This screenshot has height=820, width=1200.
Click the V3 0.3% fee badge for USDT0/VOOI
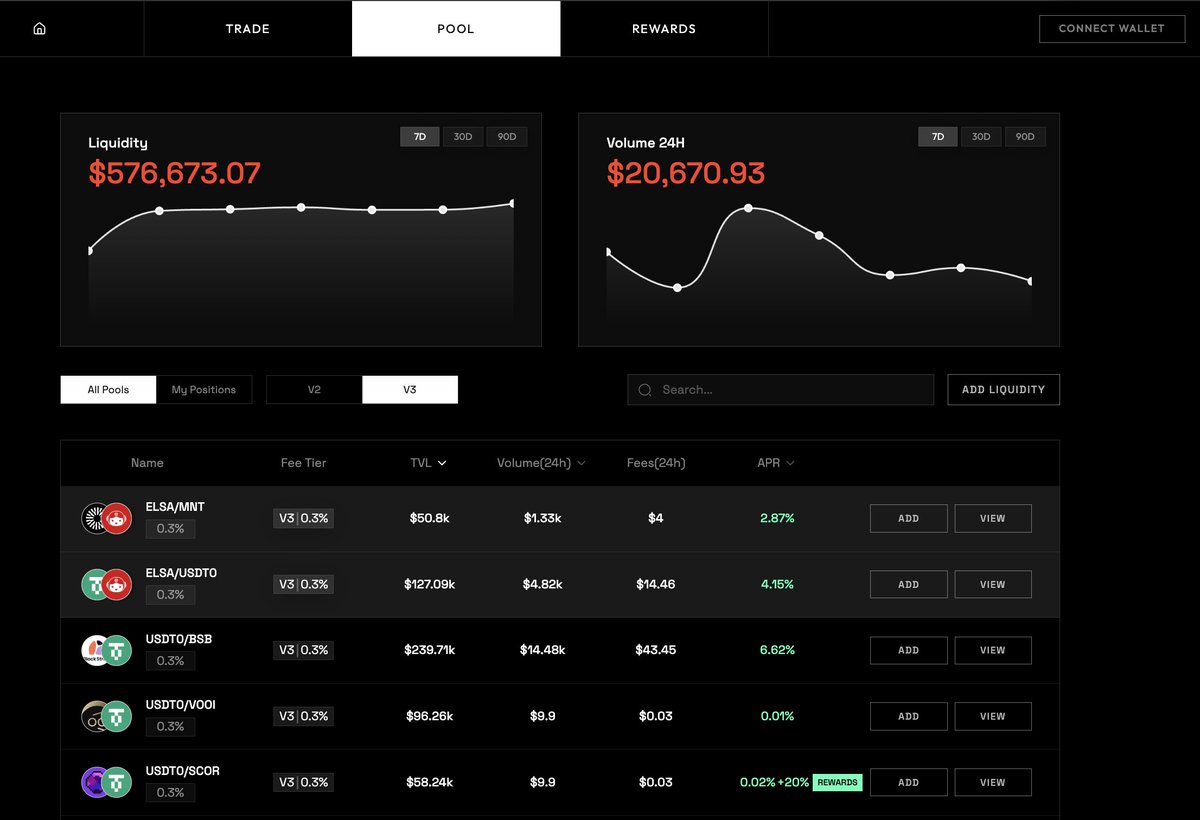(x=303, y=716)
